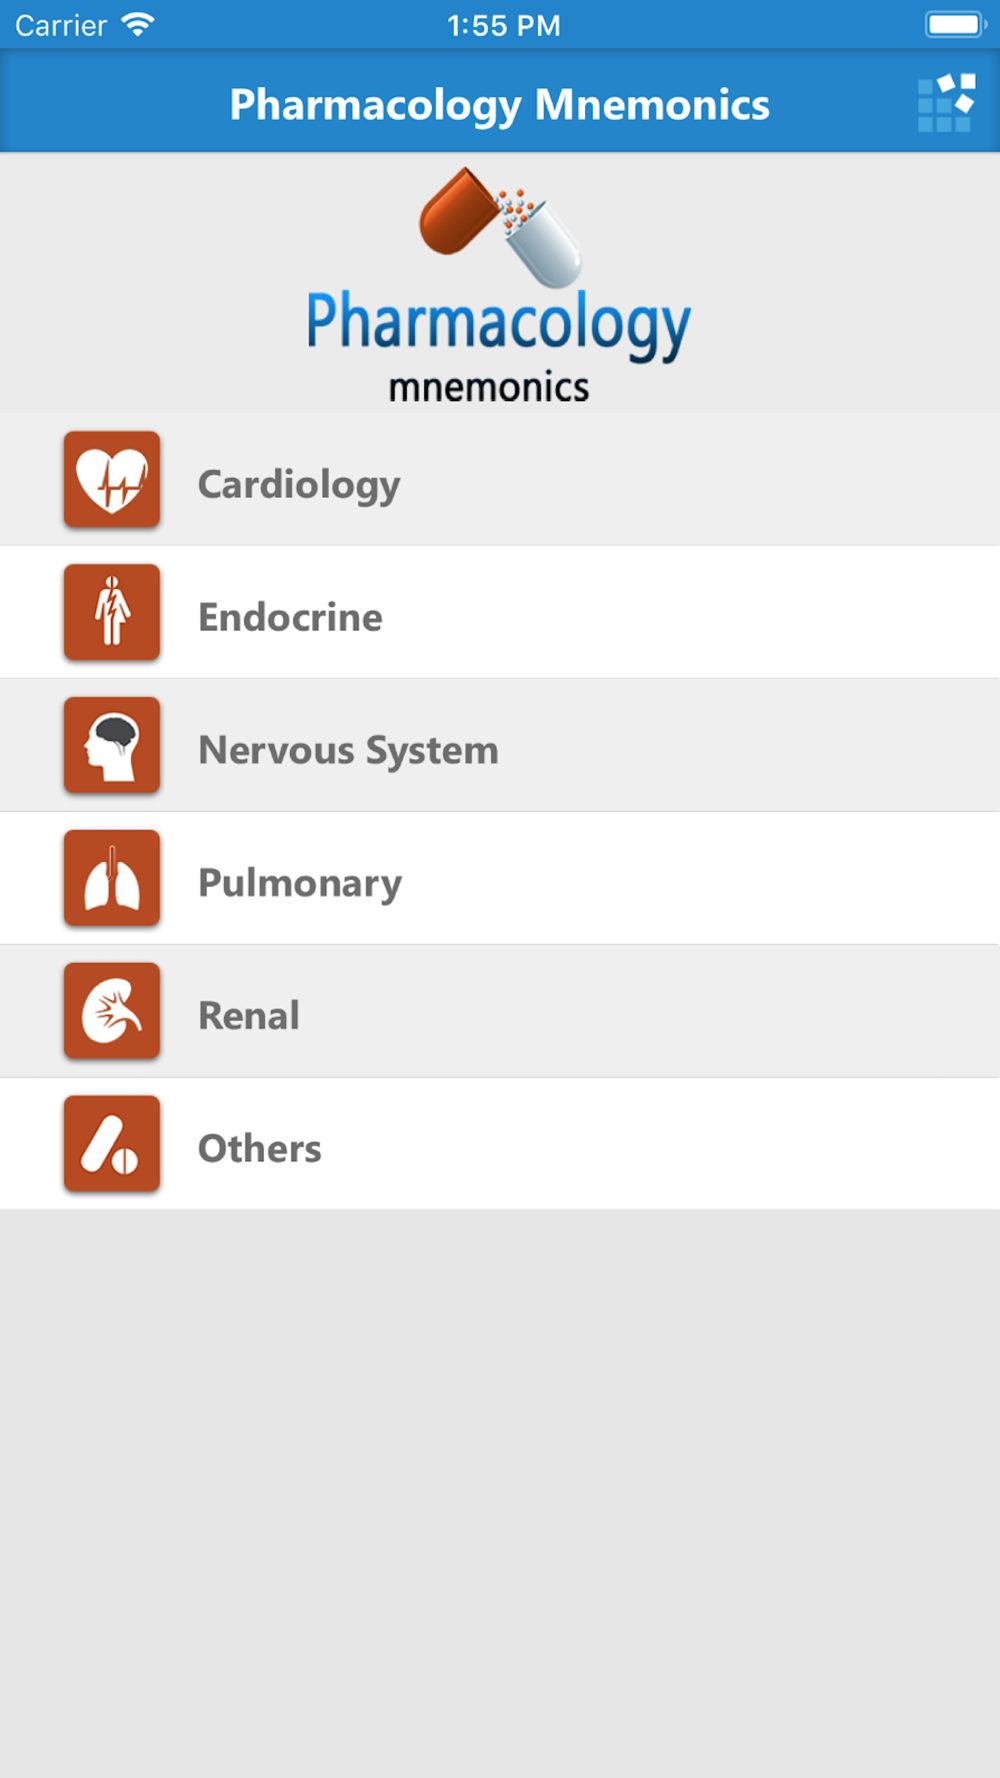Open the Cardiology category
1000x1778 pixels.
[500, 480]
